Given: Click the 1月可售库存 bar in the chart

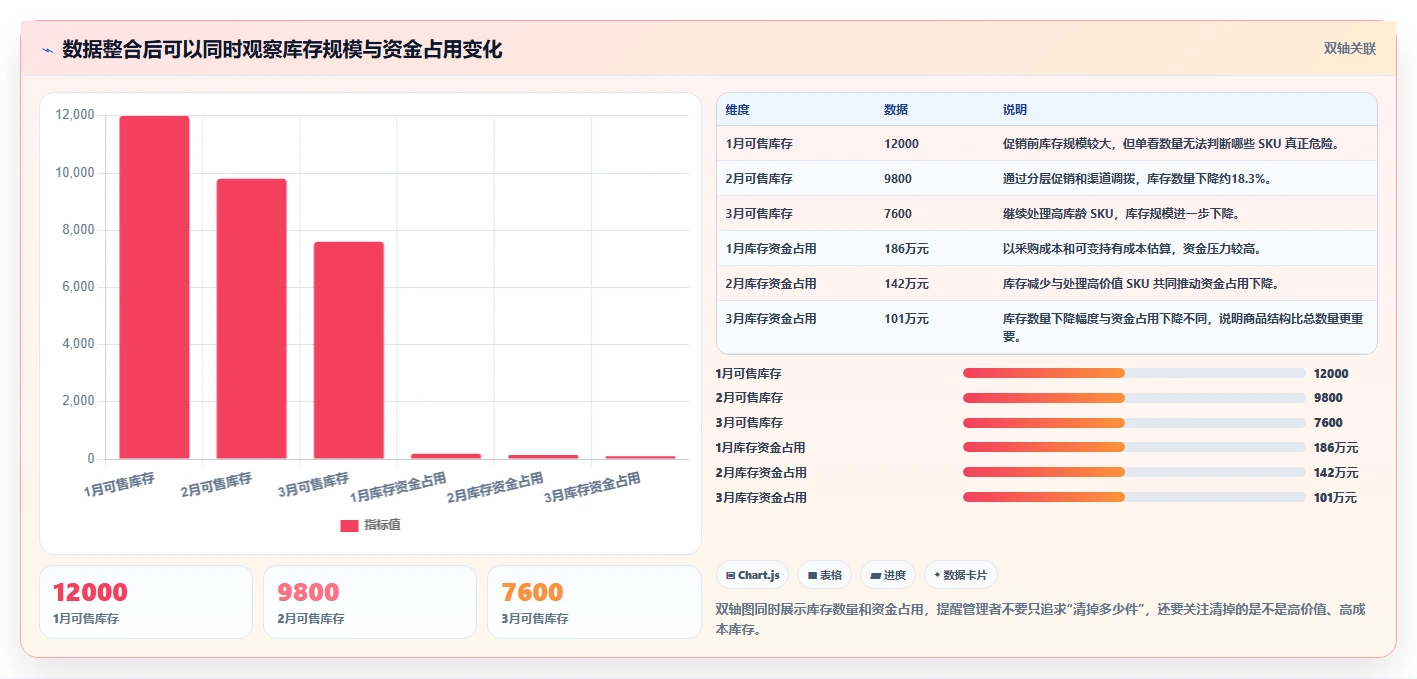Looking at the screenshot, I should pyautogui.click(x=154, y=288).
